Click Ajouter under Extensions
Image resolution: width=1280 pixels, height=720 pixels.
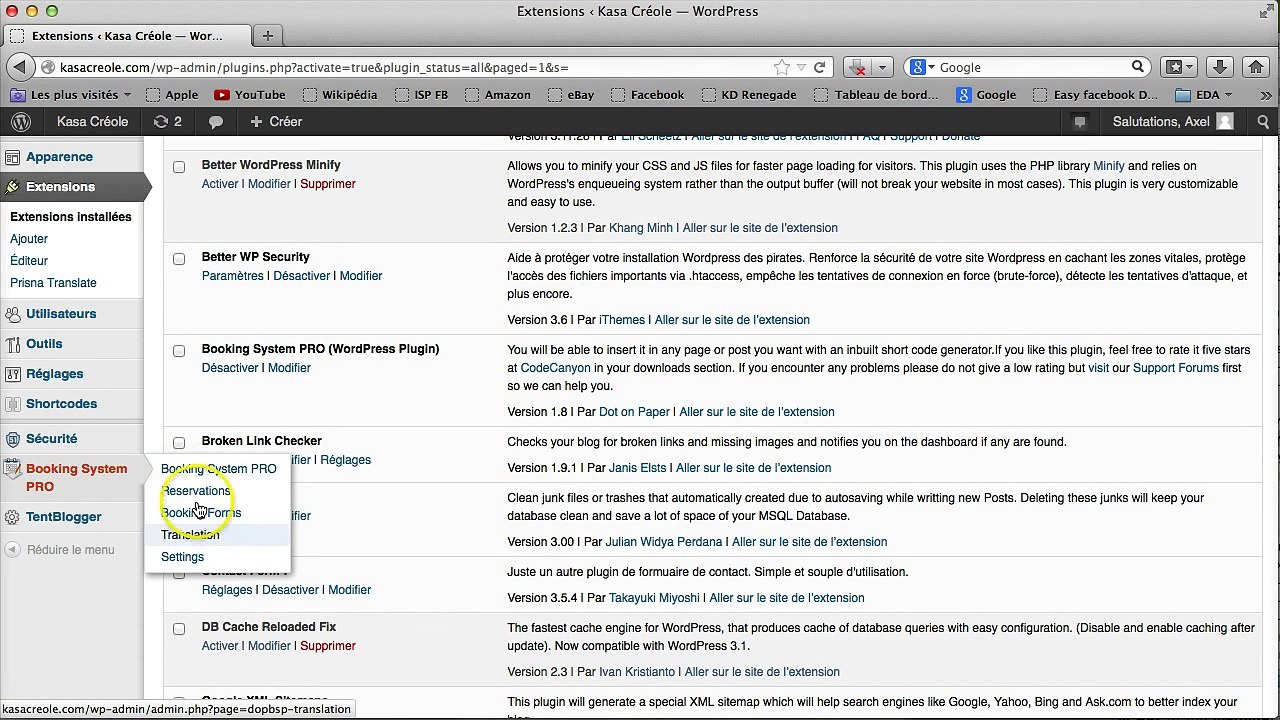click(29, 239)
